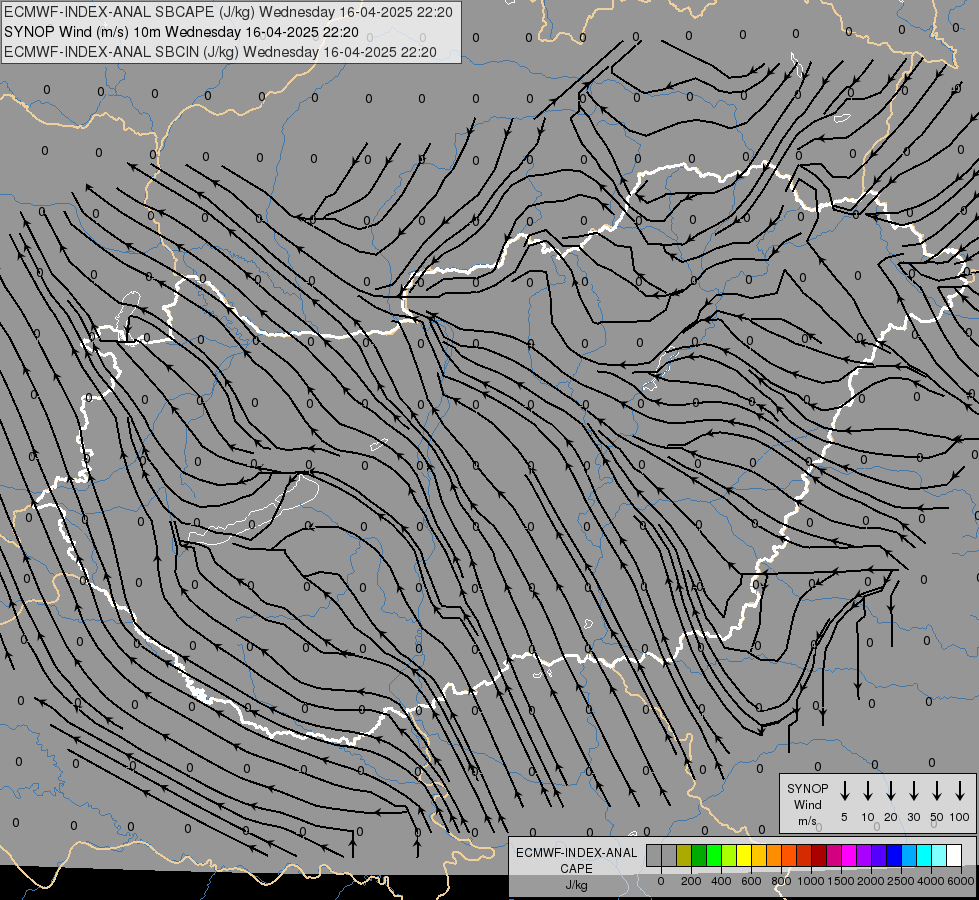
Task: Click the 'Wind' label in wind legend
Action: pos(807,804)
